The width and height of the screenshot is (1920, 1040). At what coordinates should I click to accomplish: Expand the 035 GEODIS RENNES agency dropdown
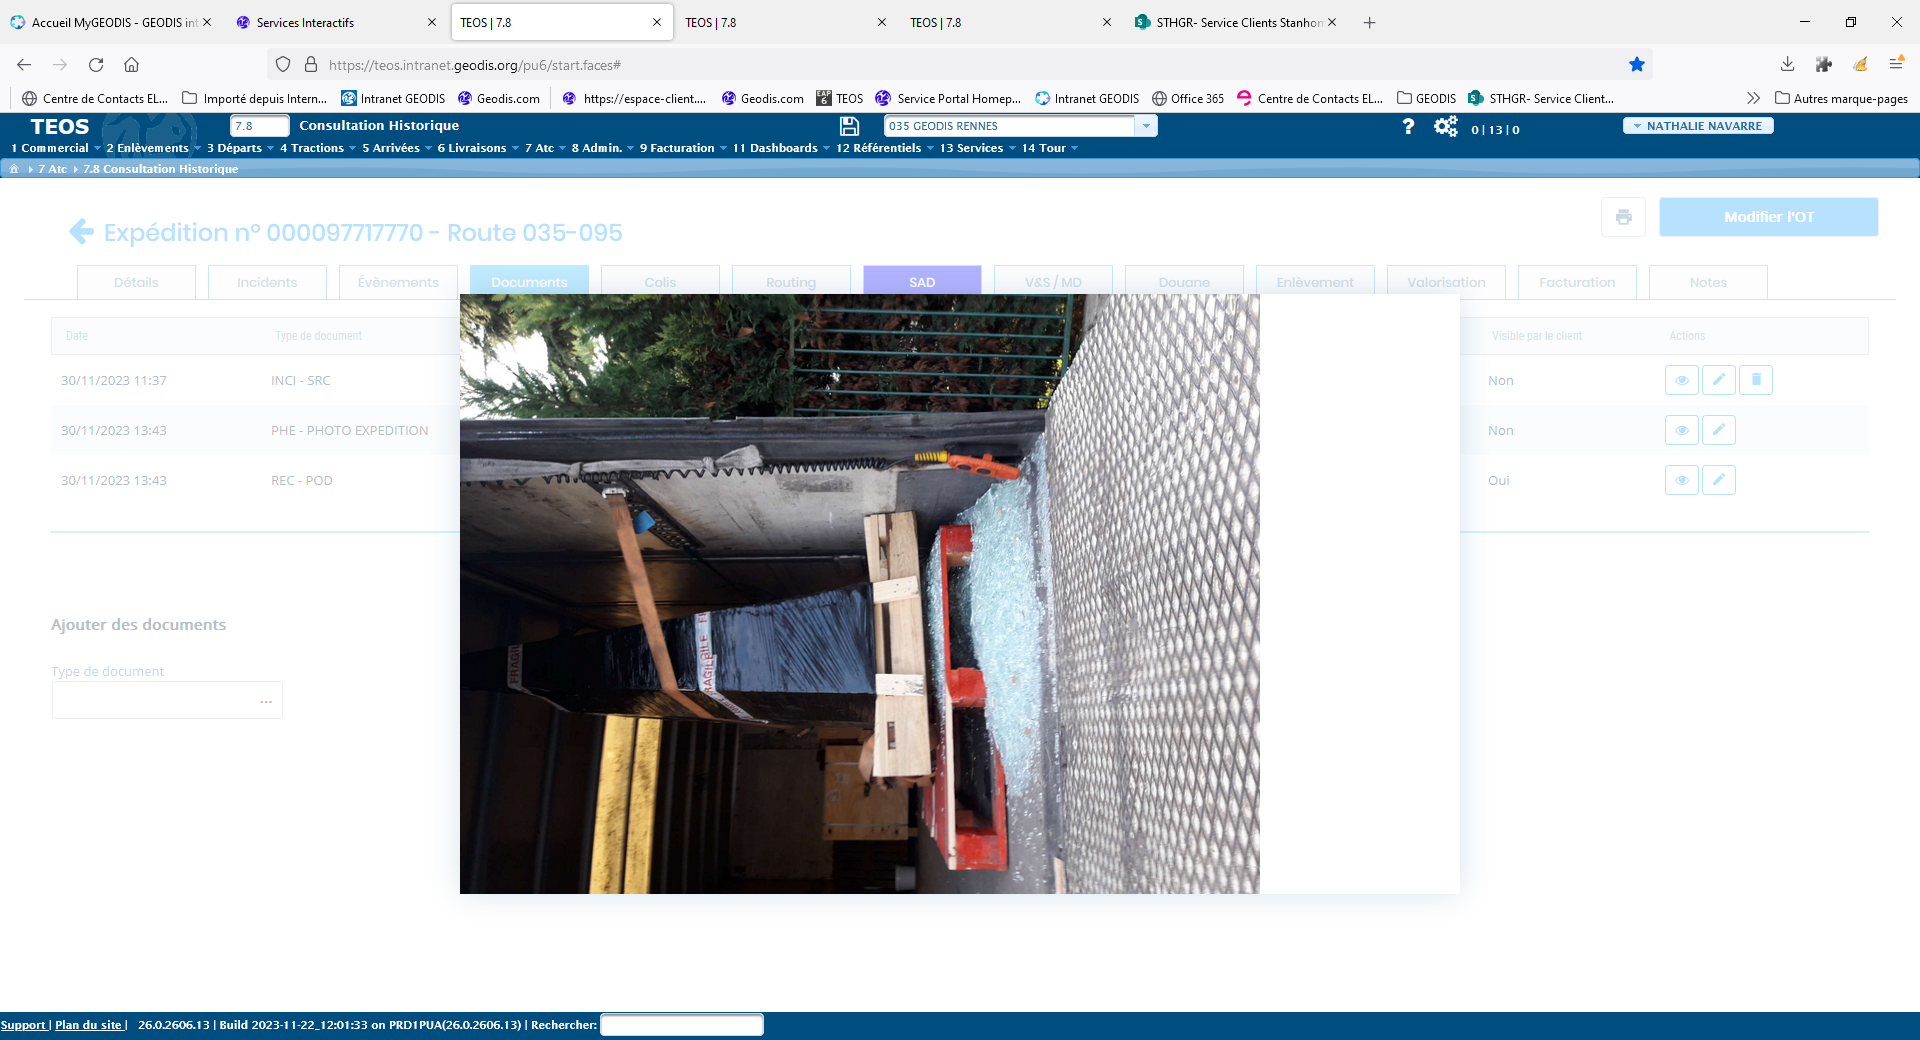pyautogui.click(x=1146, y=126)
